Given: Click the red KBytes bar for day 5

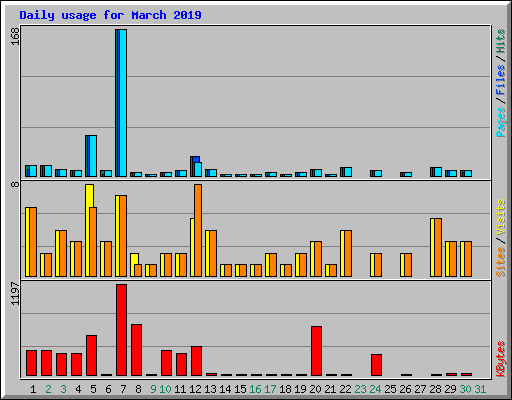Looking at the screenshot, I should [x=91, y=356].
